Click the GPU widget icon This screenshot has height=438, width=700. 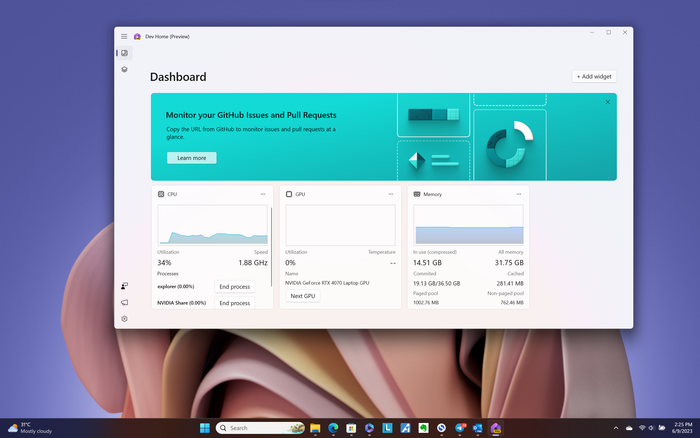(289, 194)
